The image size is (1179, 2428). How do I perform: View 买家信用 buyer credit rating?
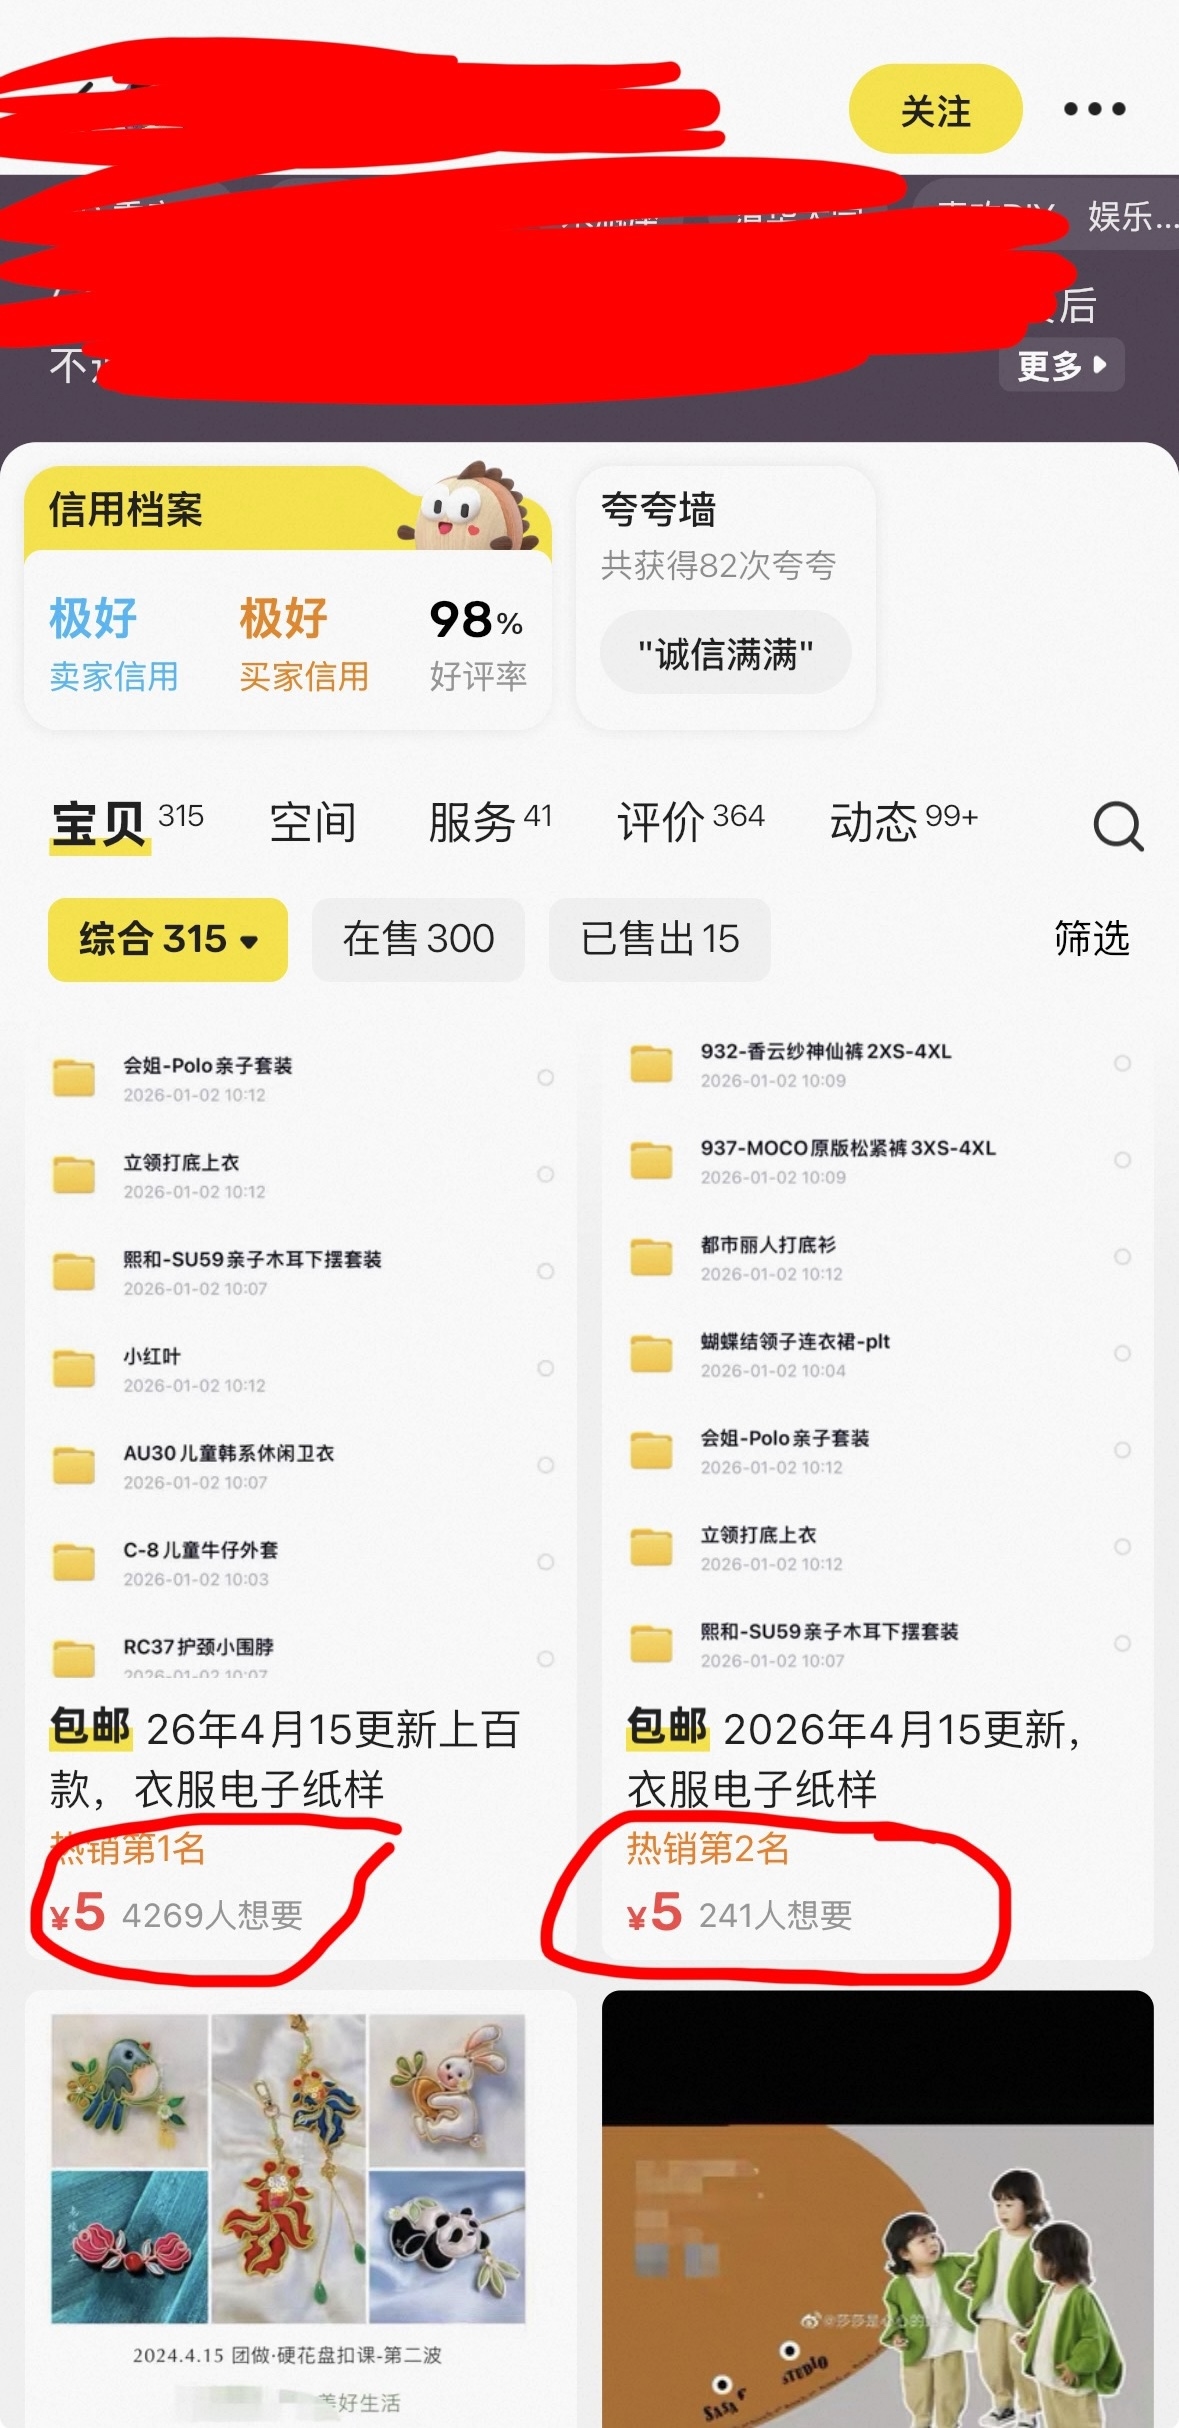point(304,645)
